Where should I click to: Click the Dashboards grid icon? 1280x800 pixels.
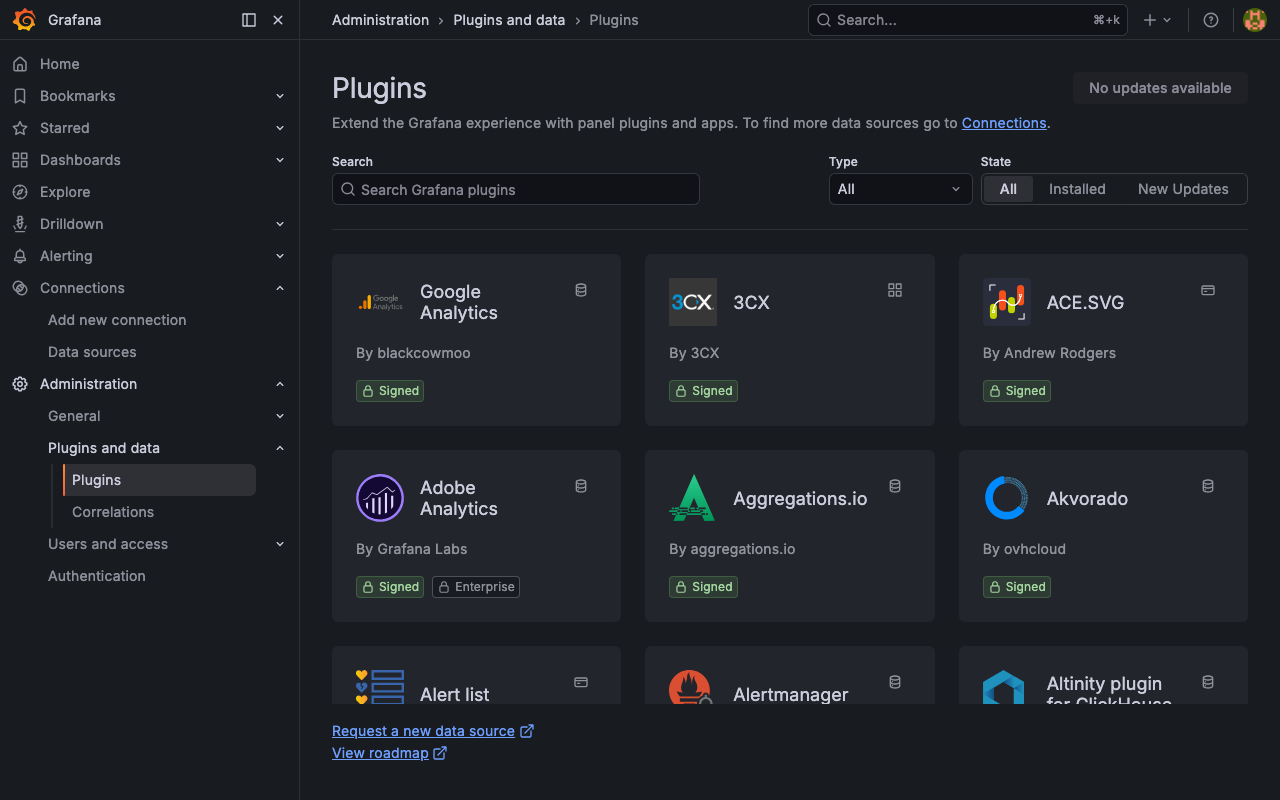coord(20,160)
